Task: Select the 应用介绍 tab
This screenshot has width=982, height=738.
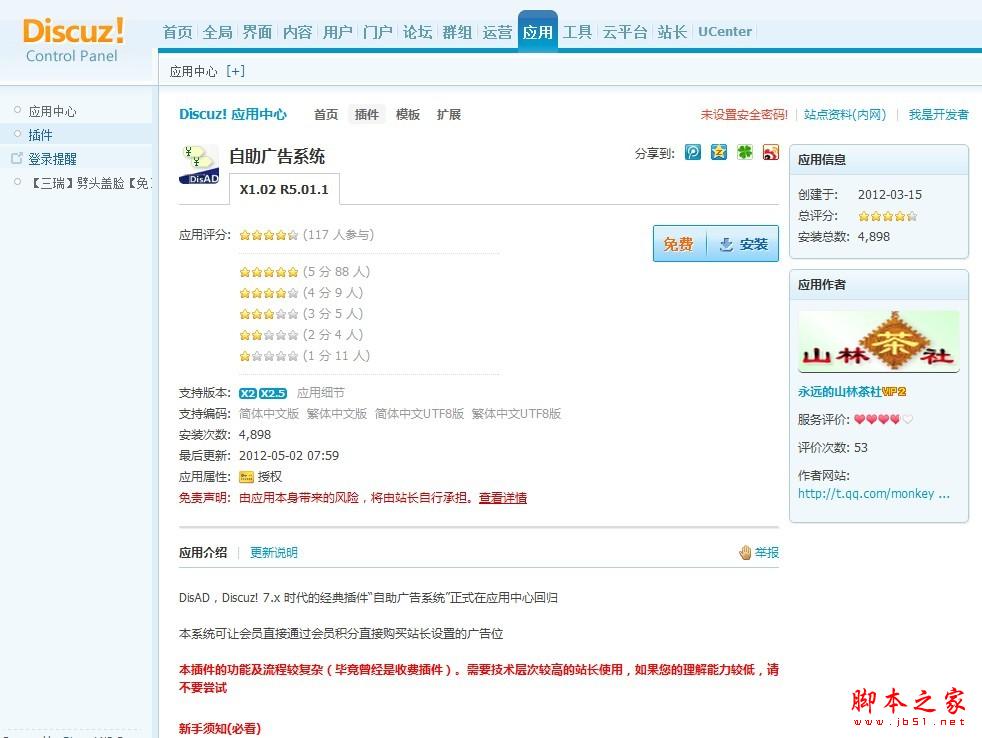Action: coord(203,553)
